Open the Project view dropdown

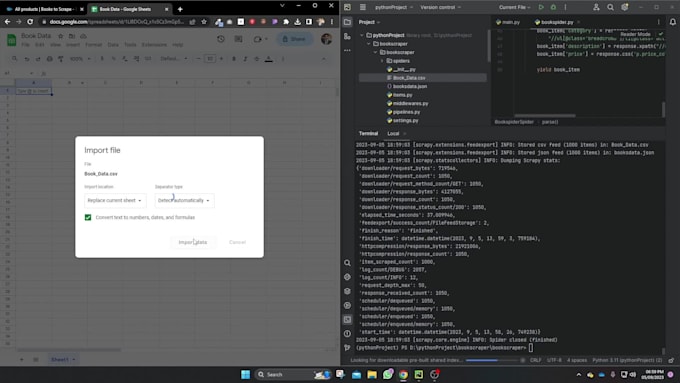click(x=369, y=22)
